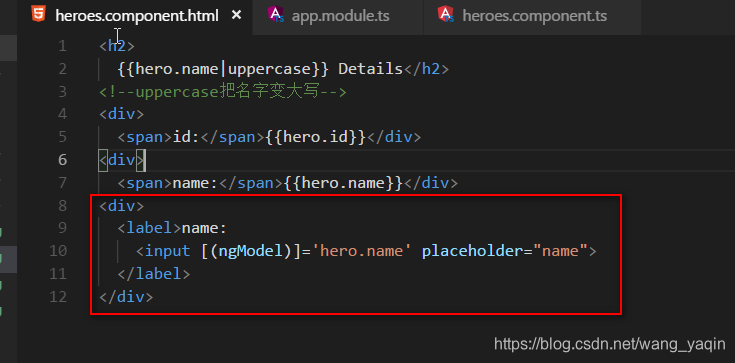Image resolution: width=735 pixels, height=363 pixels.
Task: Click the uppercase HTML comment on line 3
Action: [223, 92]
